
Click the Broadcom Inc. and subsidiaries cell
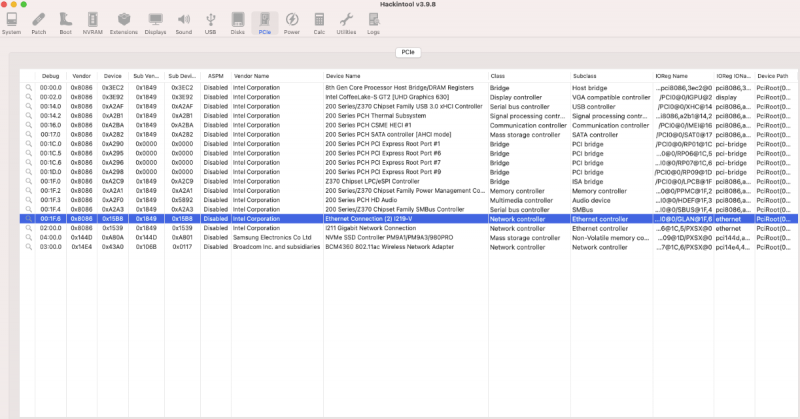pyautogui.click(x=276, y=247)
